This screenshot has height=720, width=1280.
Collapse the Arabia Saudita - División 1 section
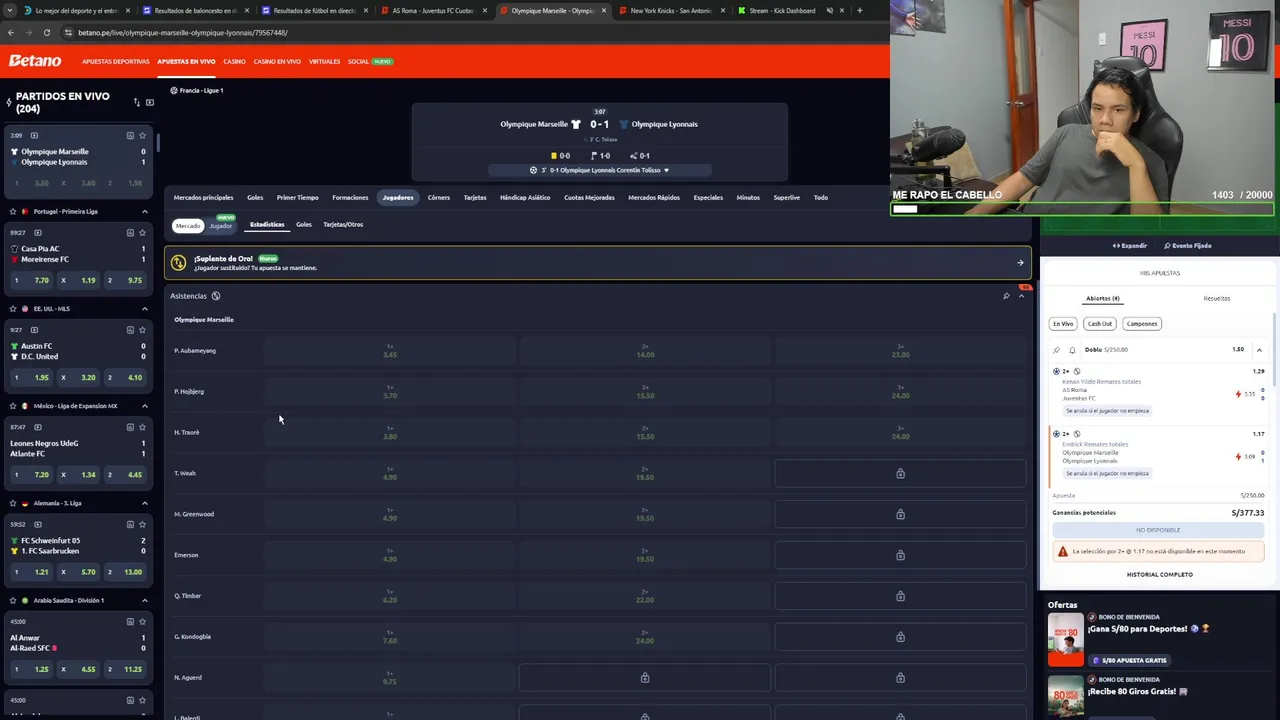pos(144,600)
